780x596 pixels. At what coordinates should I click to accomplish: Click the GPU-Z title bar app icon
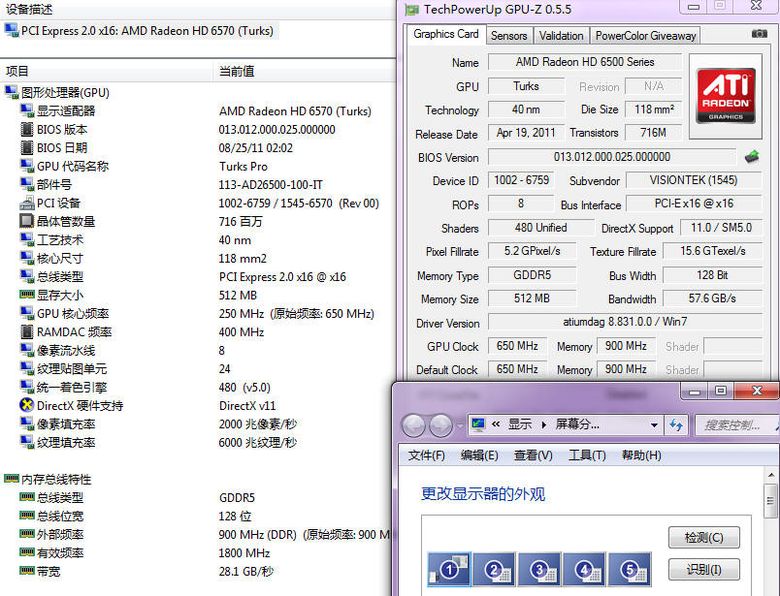click(x=412, y=9)
